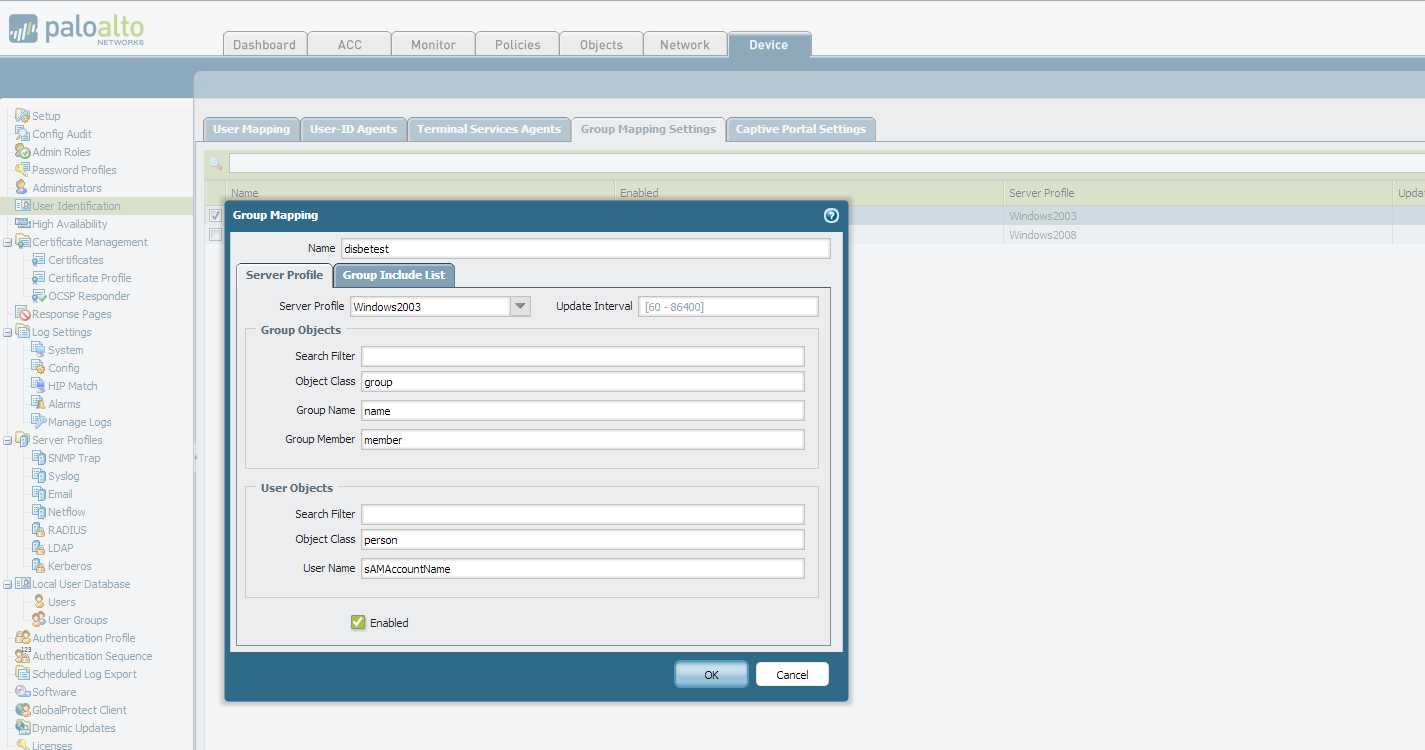Screen dimensions: 1425x750
Task: Collapse the Local User Database node
Action: pos(8,584)
